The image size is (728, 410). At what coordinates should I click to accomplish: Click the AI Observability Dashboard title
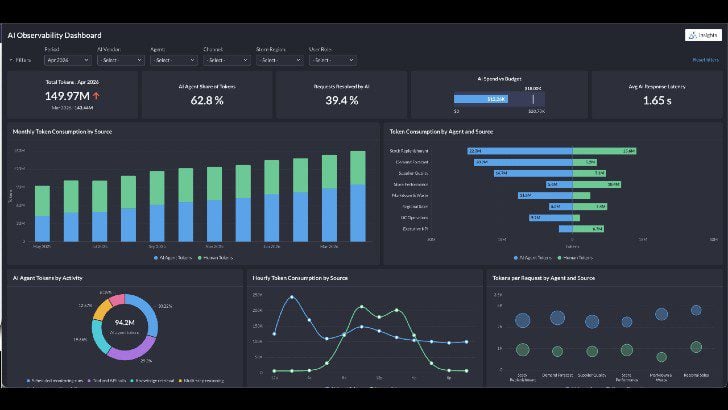click(x=54, y=35)
